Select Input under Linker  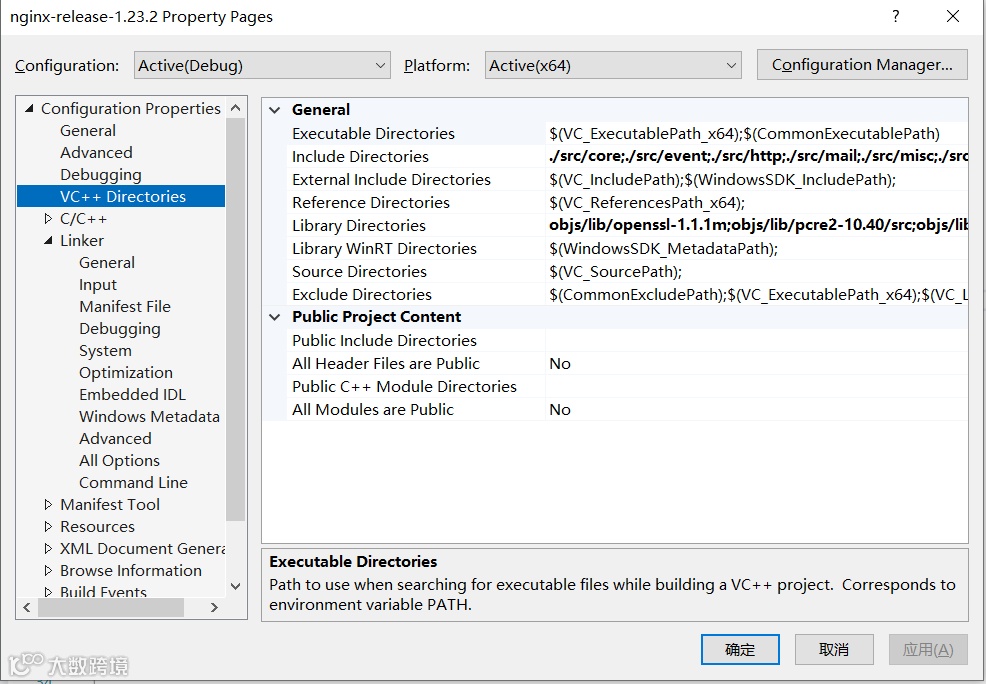97,285
